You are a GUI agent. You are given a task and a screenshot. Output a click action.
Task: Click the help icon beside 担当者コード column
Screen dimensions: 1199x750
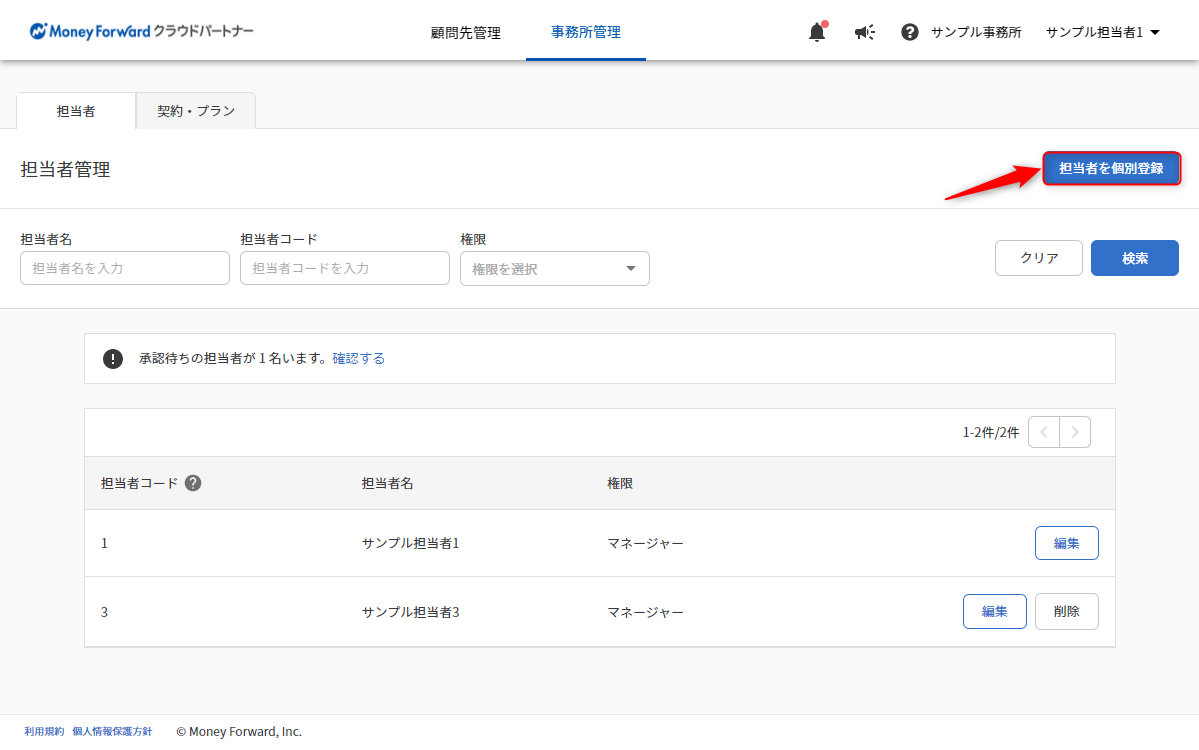point(193,483)
